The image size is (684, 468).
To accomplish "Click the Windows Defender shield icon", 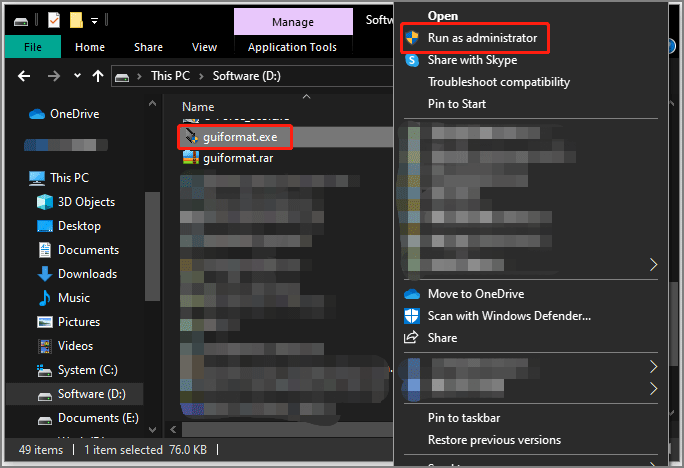I will click(412, 316).
